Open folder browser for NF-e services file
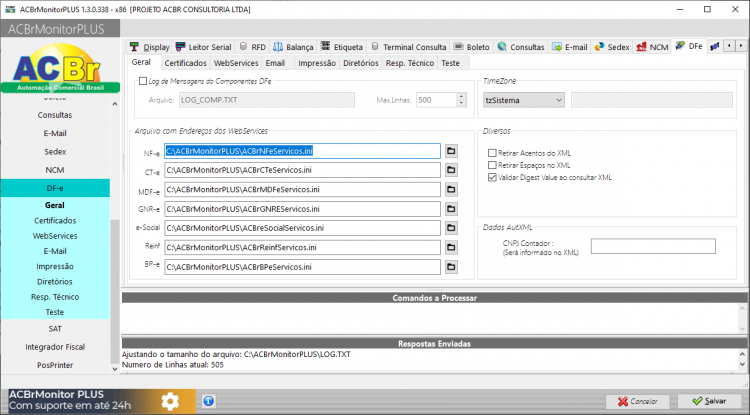 (x=451, y=151)
